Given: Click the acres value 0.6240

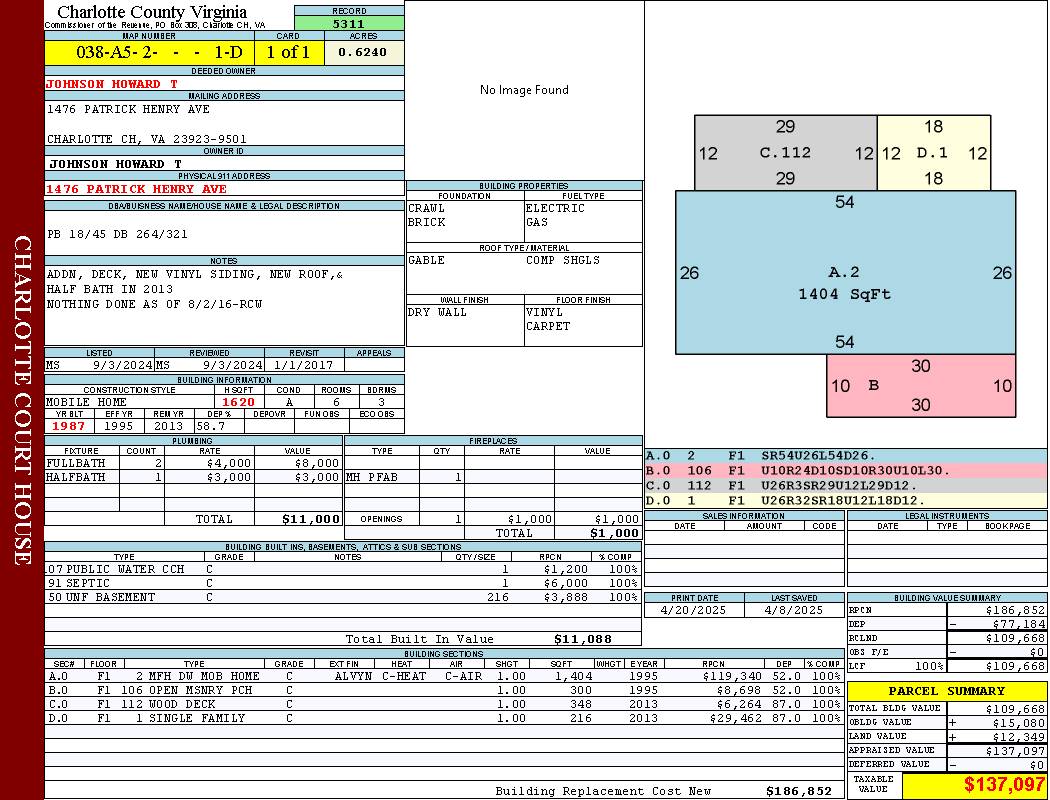Looking at the screenshot, I should click(362, 52).
